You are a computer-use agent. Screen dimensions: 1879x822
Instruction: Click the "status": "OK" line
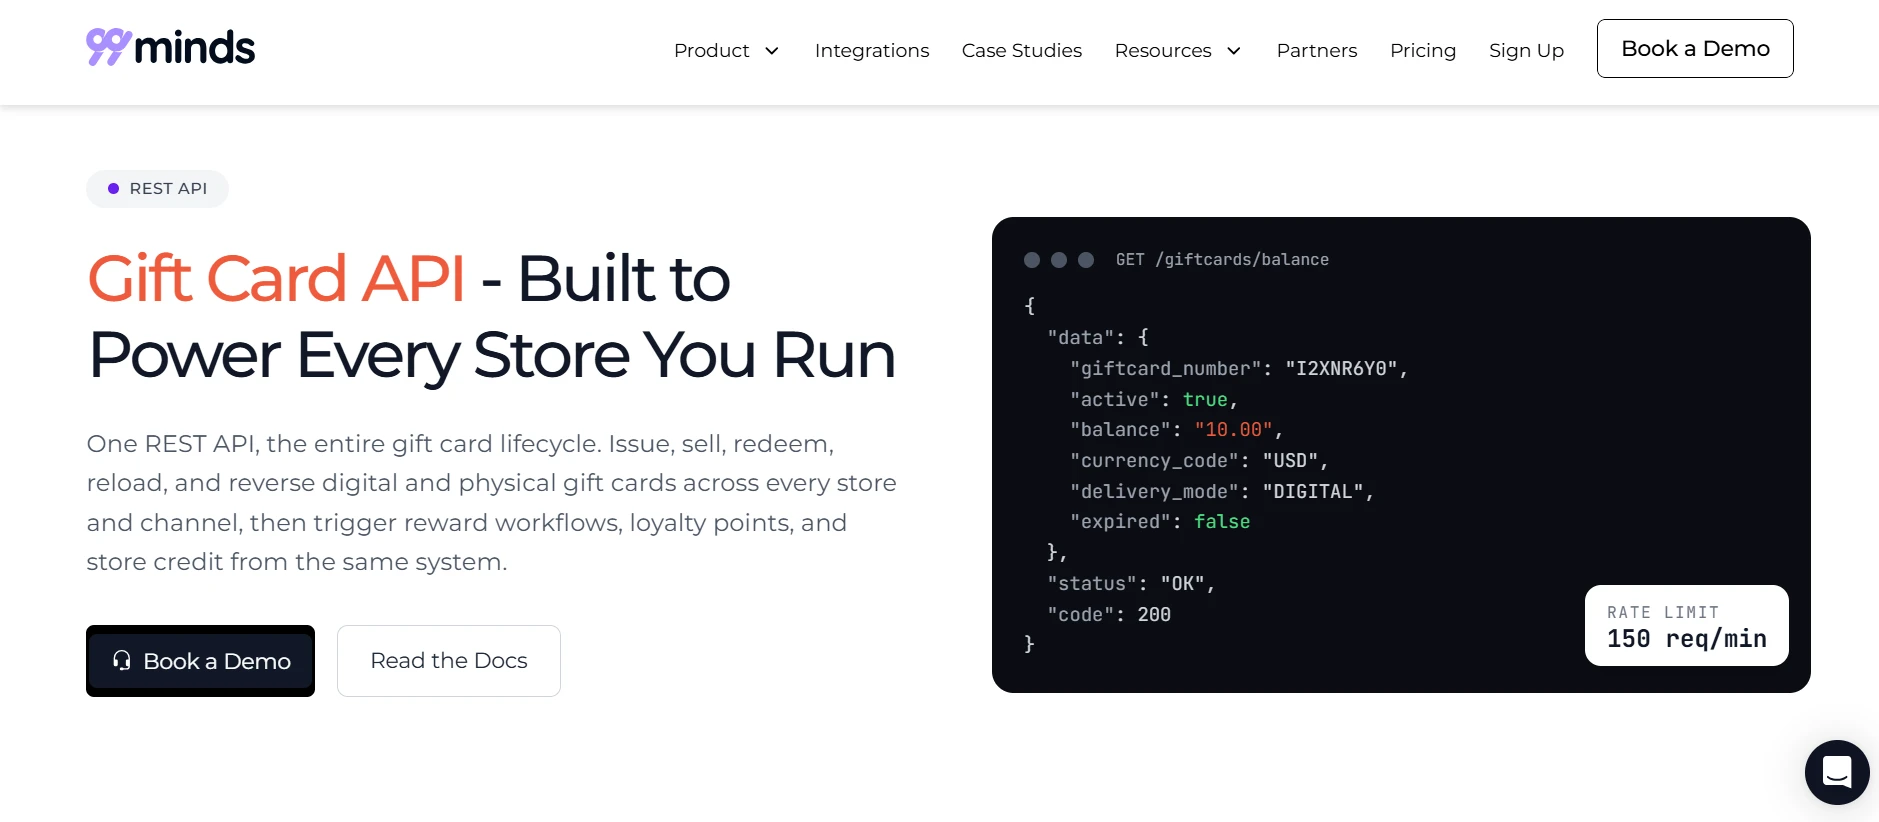(x=1131, y=584)
